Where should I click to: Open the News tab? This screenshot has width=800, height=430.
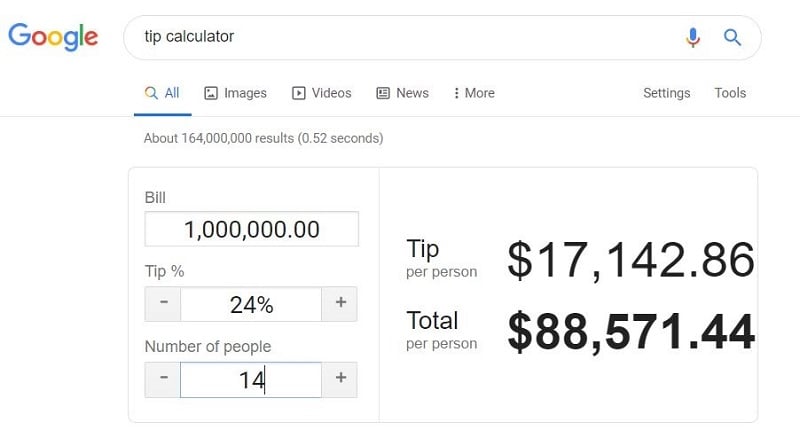pyautogui.click(x=403, y=93)
